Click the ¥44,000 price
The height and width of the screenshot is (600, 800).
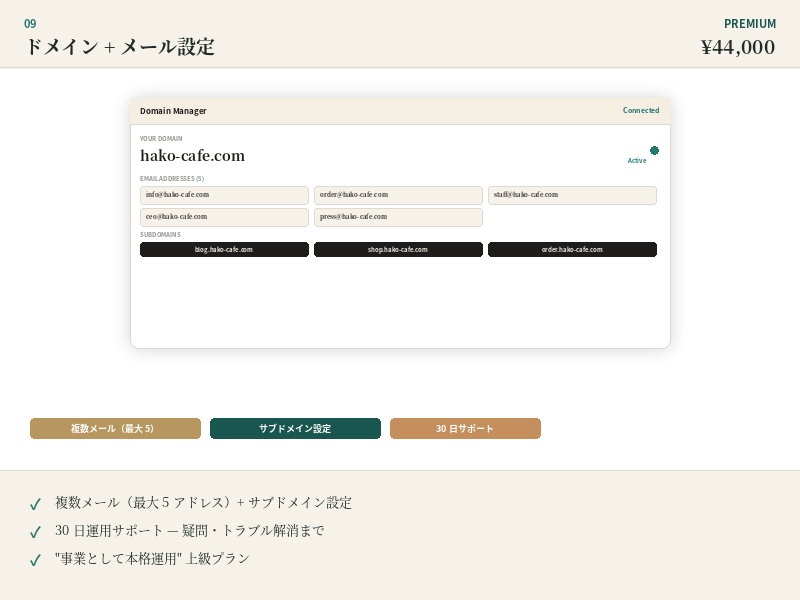point(738,47)
